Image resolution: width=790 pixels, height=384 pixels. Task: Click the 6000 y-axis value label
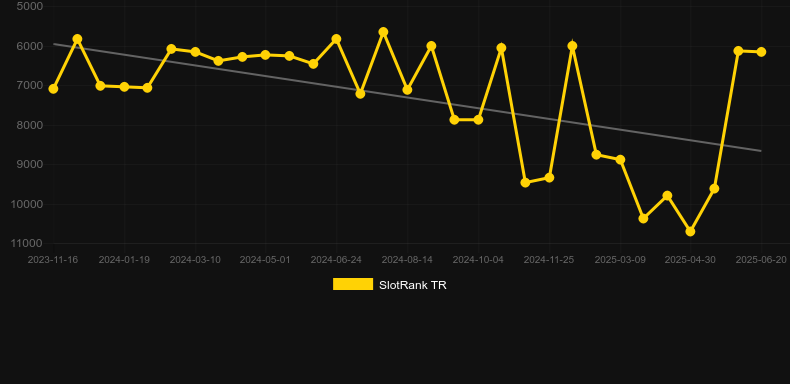30,46
